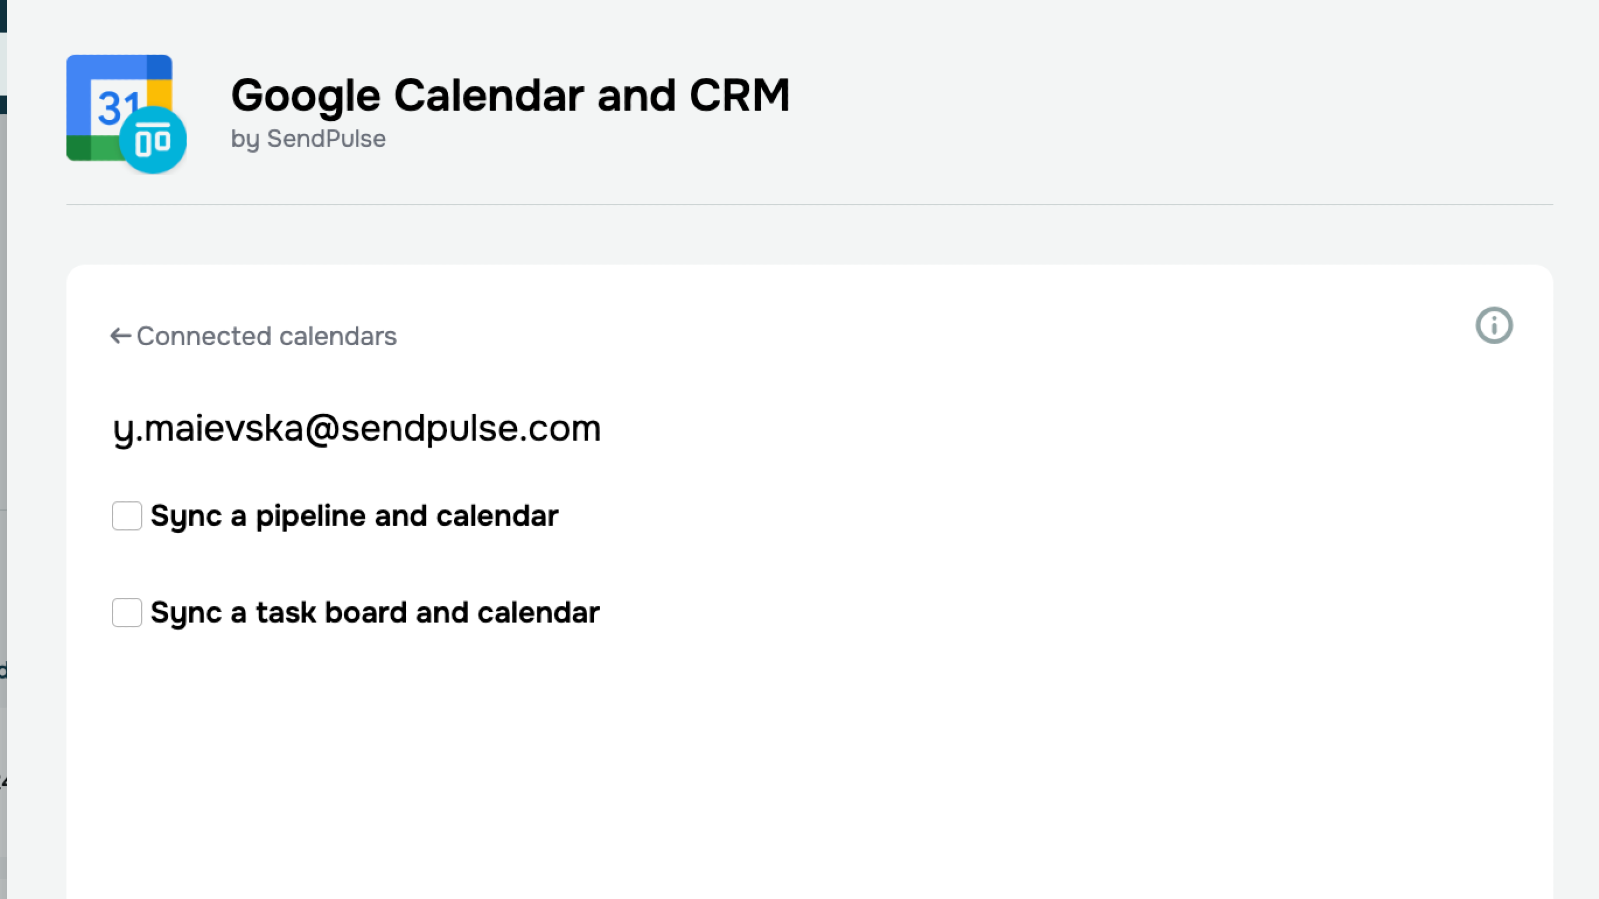Click the number 31 on the calendar logo
The width and height of the screenshot is (1599, 899).
click(117, 107)
